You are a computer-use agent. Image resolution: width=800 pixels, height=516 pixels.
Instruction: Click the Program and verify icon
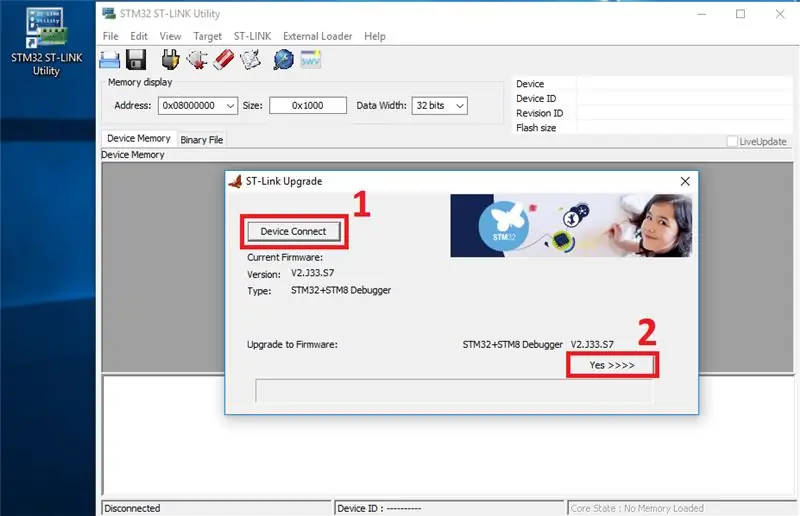(x=251, y=60)
